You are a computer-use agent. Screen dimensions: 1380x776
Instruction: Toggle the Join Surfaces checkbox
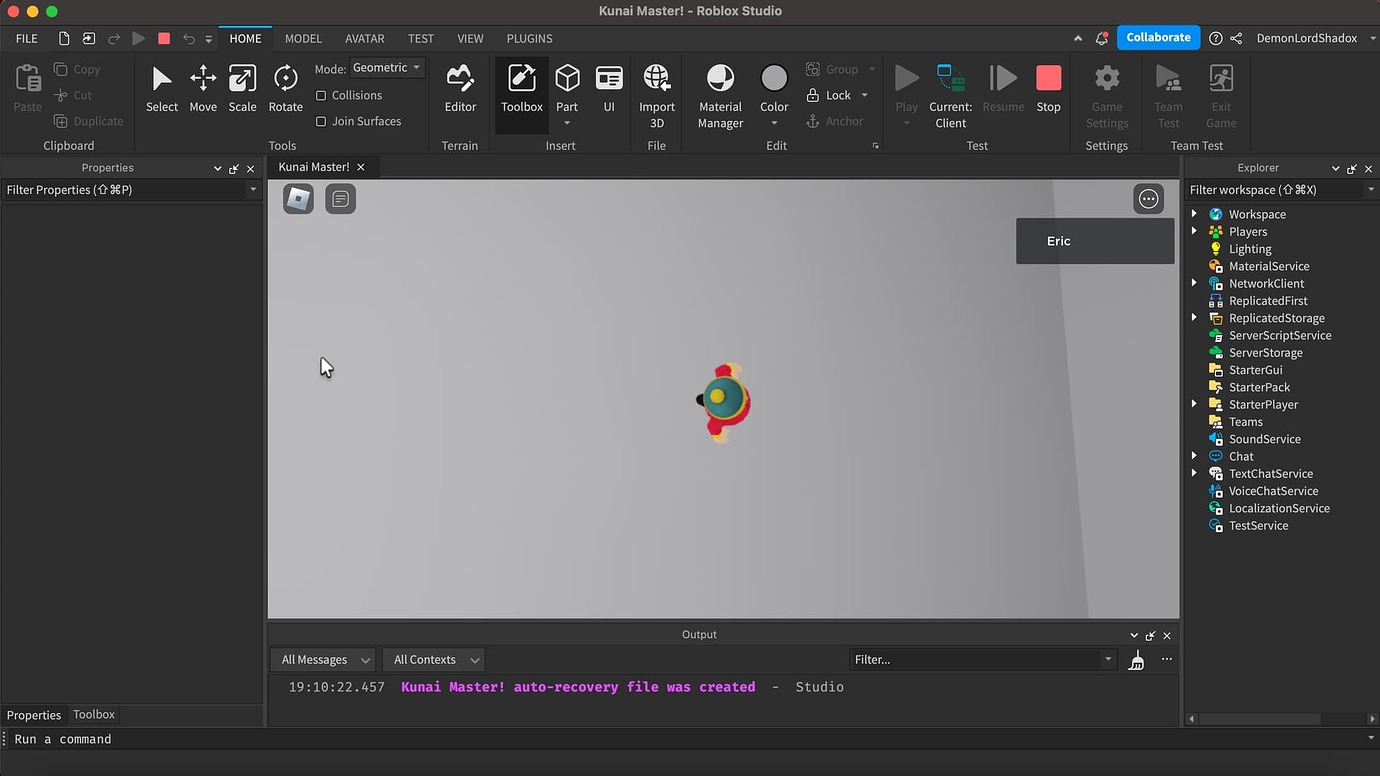321,121
